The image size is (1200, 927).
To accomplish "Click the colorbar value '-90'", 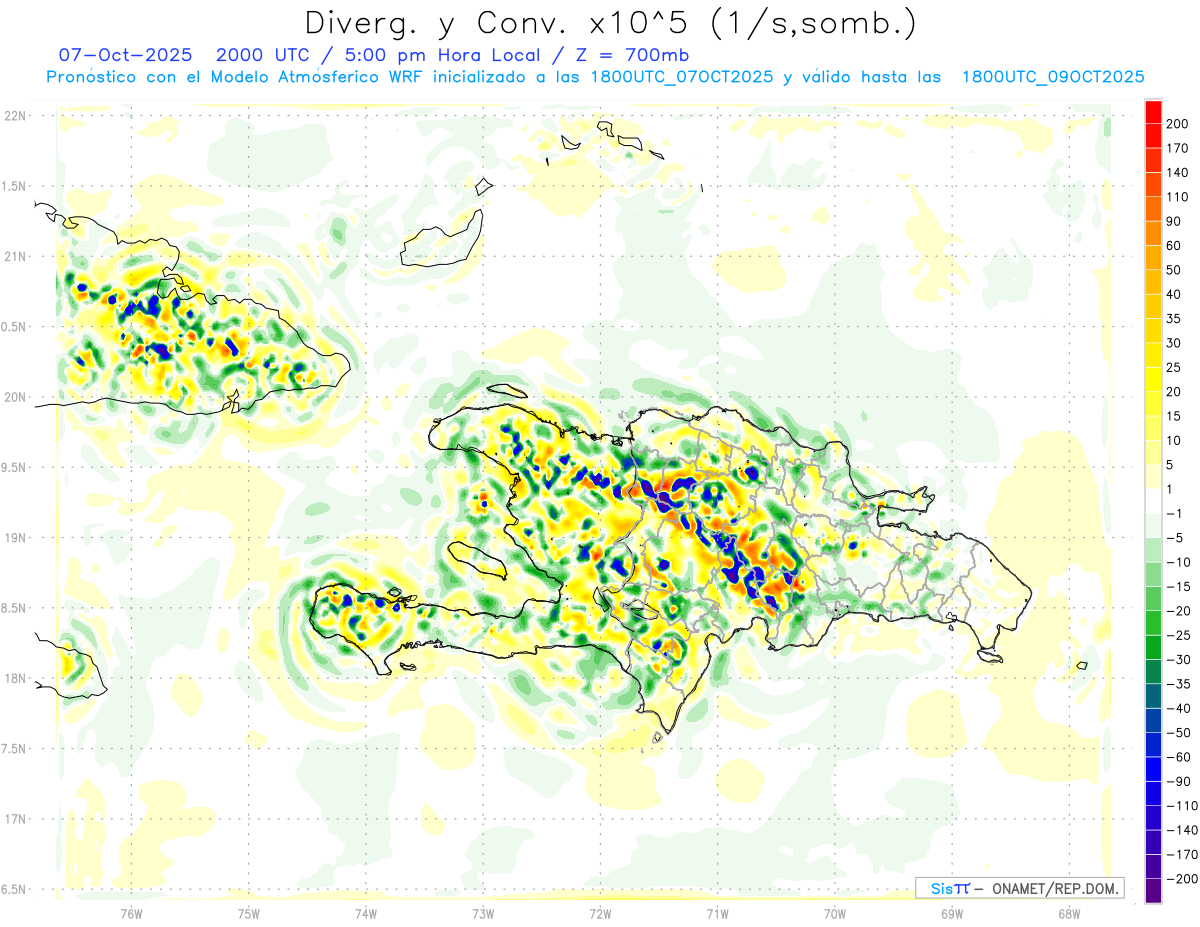I will click(x=1178, y=781).
